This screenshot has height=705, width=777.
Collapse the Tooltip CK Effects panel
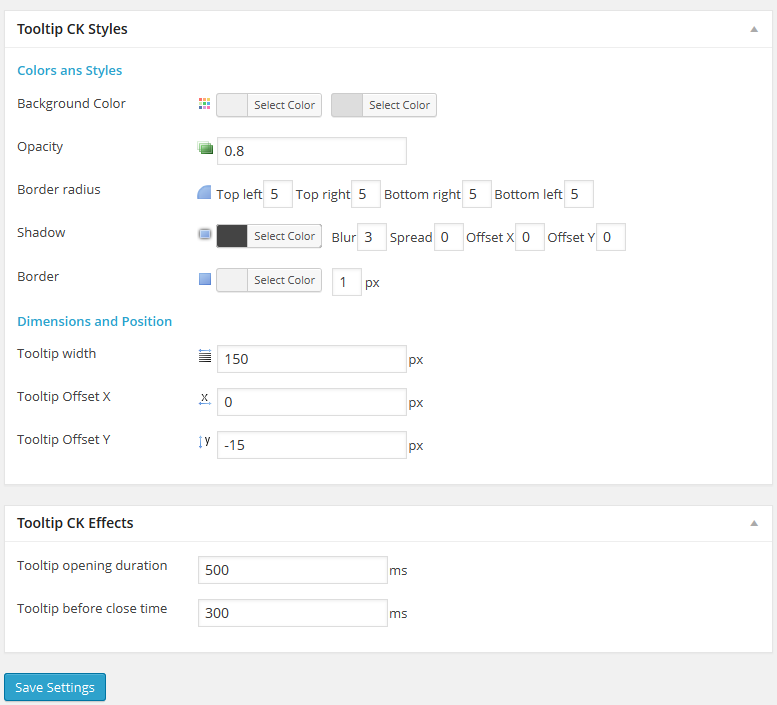[754, 523]
